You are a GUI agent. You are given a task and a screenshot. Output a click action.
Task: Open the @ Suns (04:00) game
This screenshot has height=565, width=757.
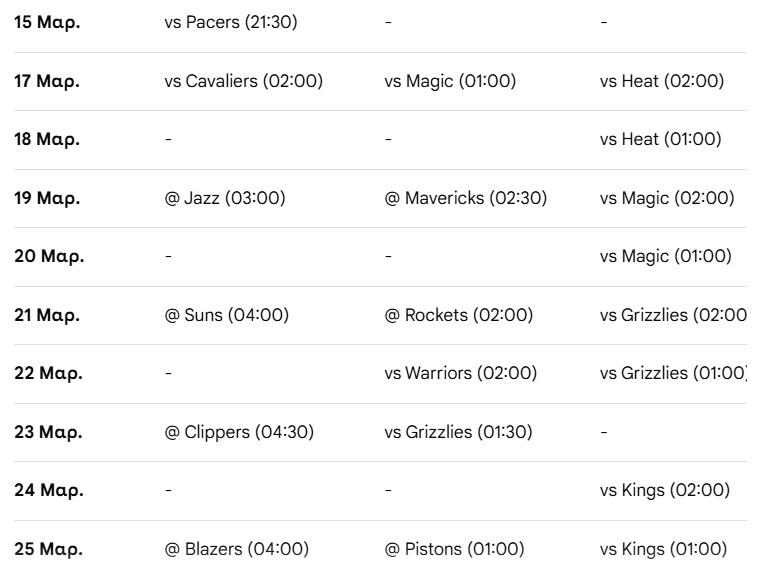pos(226,315)
